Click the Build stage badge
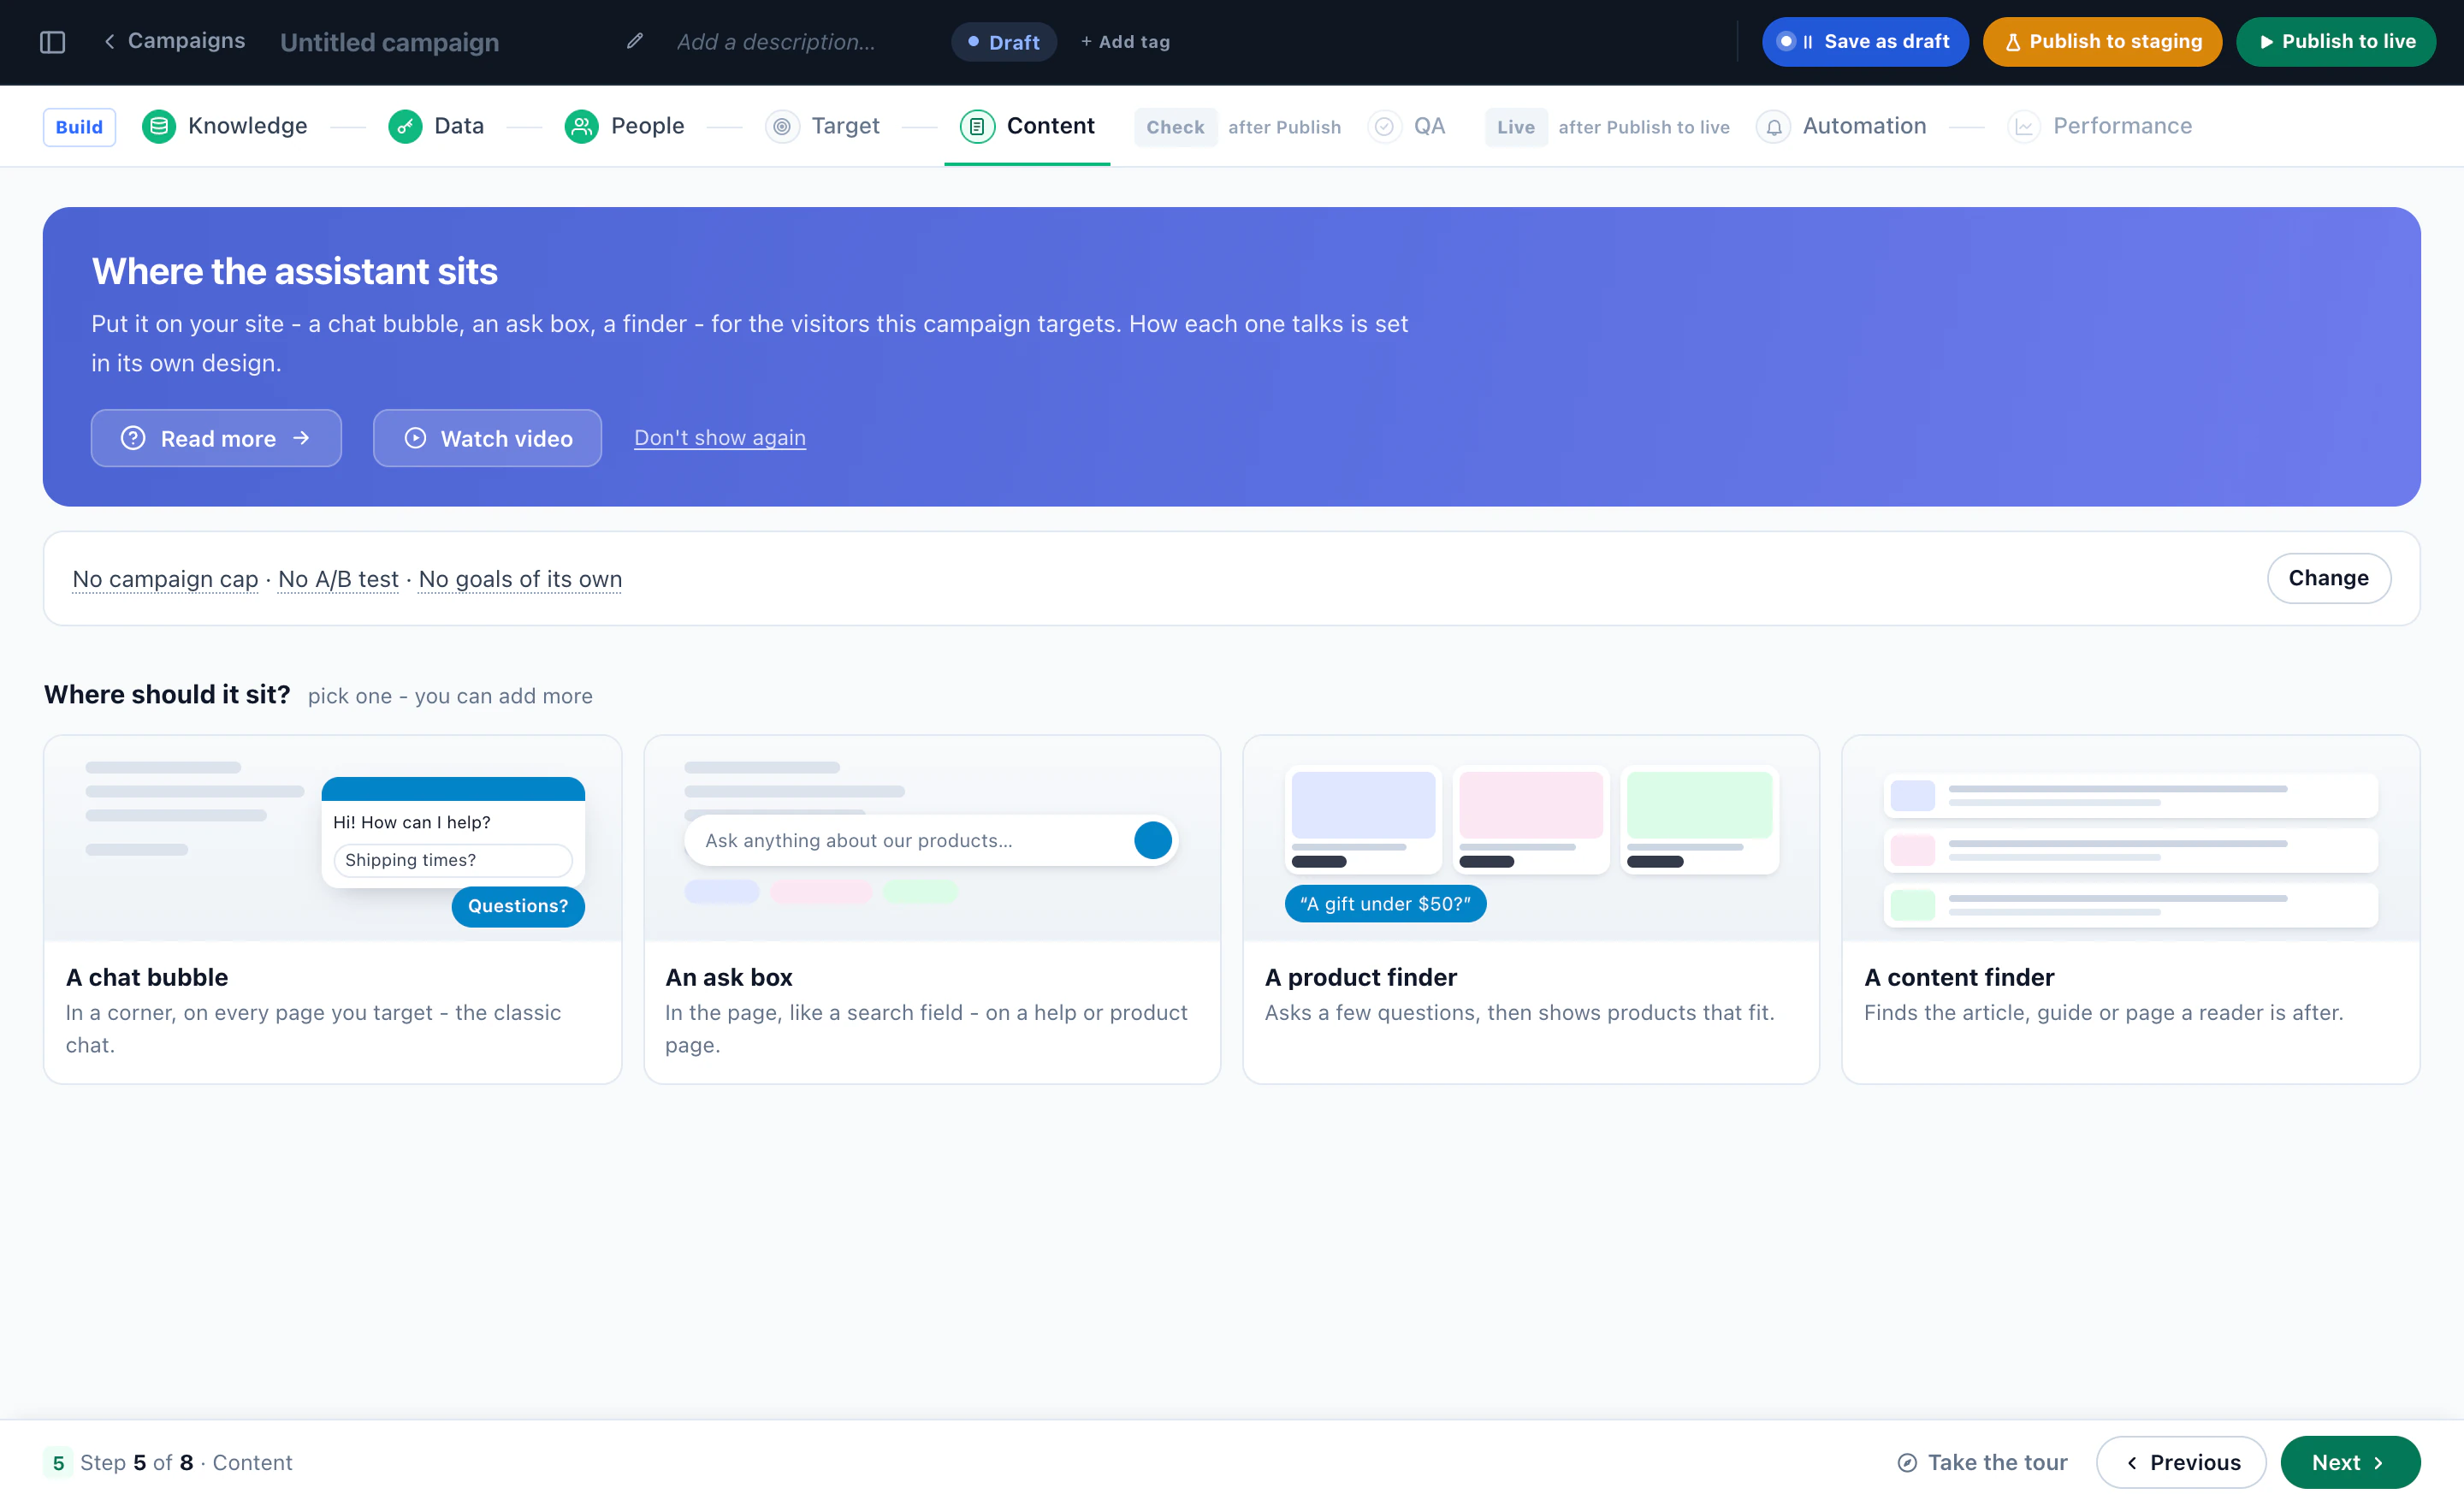Viewport: 2464px width, 1506px height. (x=79, y=127)
